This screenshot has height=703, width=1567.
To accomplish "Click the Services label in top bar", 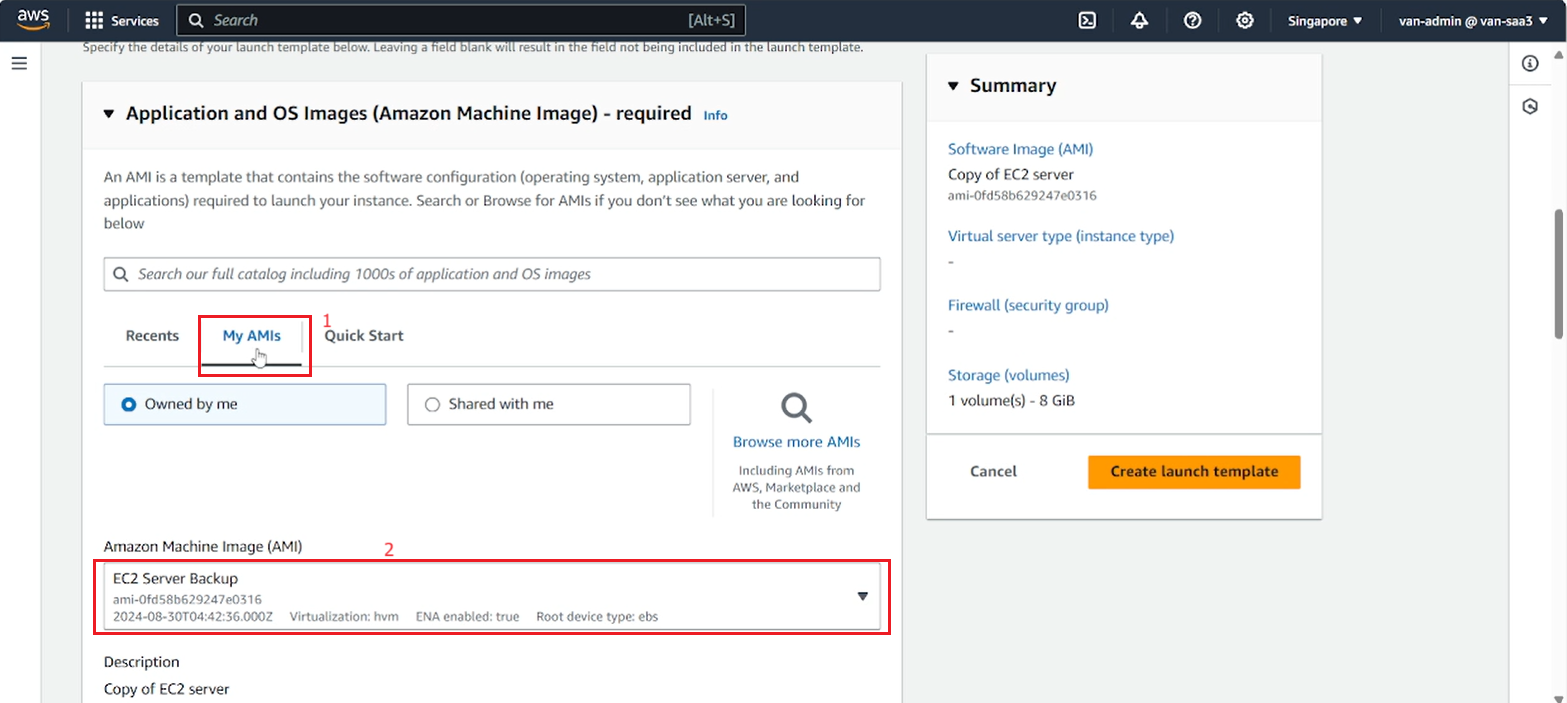I will [x=135, y=20].
